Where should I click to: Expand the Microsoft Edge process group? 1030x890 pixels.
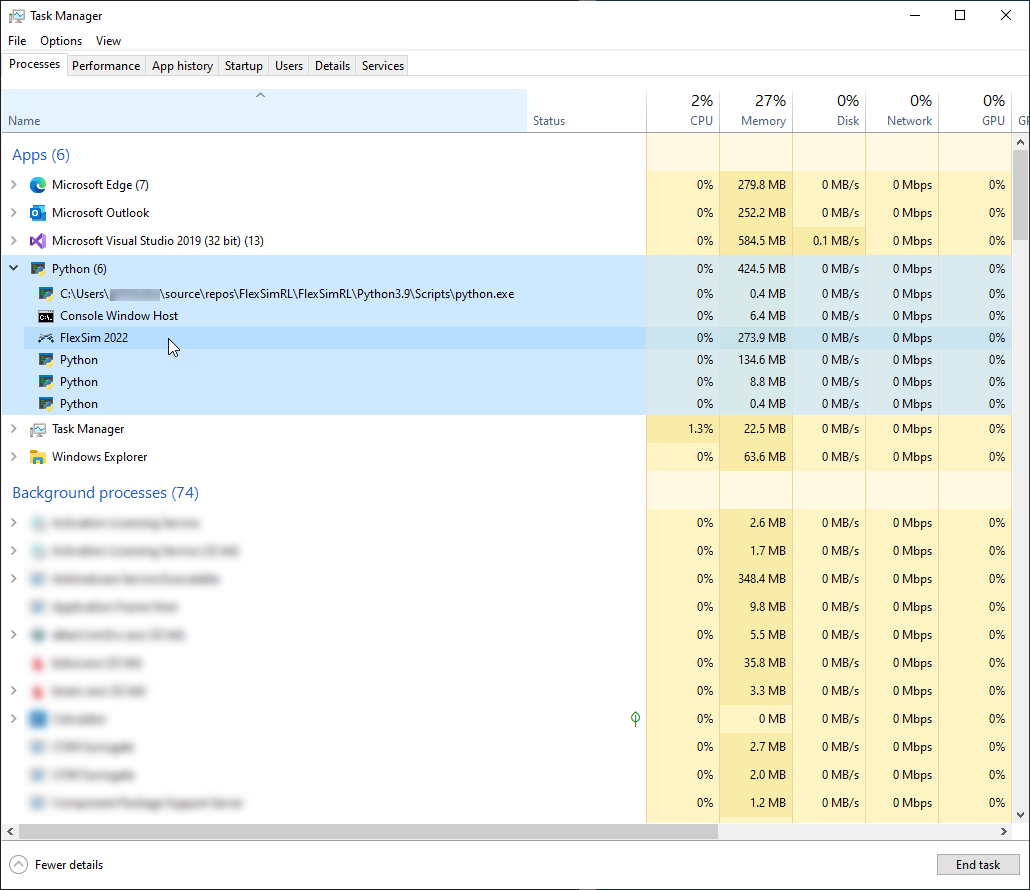13,185
